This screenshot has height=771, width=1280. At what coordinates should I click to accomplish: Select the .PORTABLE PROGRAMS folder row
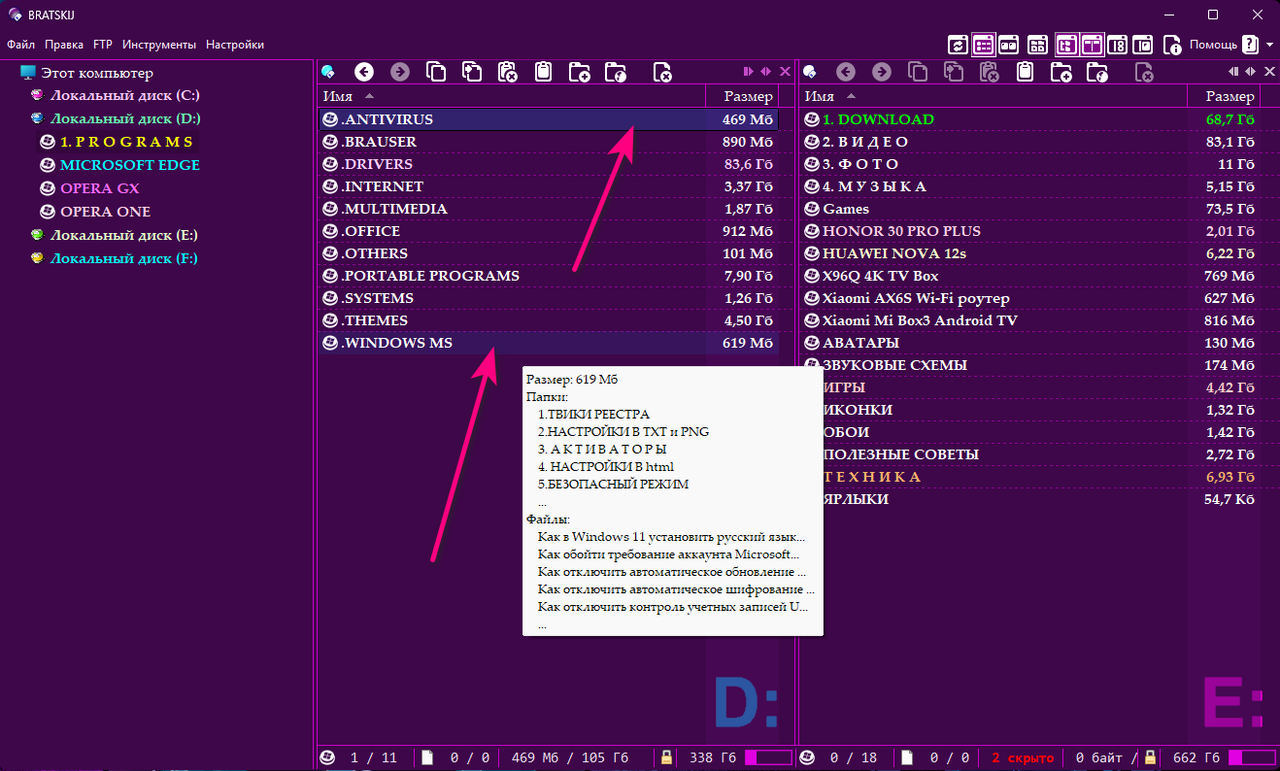coord(549,276)
